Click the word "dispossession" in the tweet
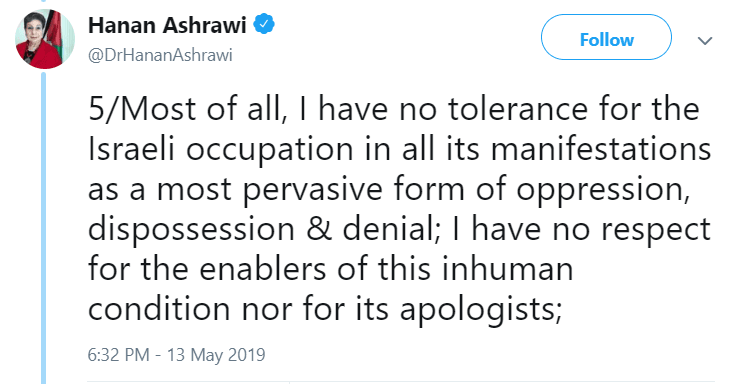737x384 pixels. [x=192, y=230]
